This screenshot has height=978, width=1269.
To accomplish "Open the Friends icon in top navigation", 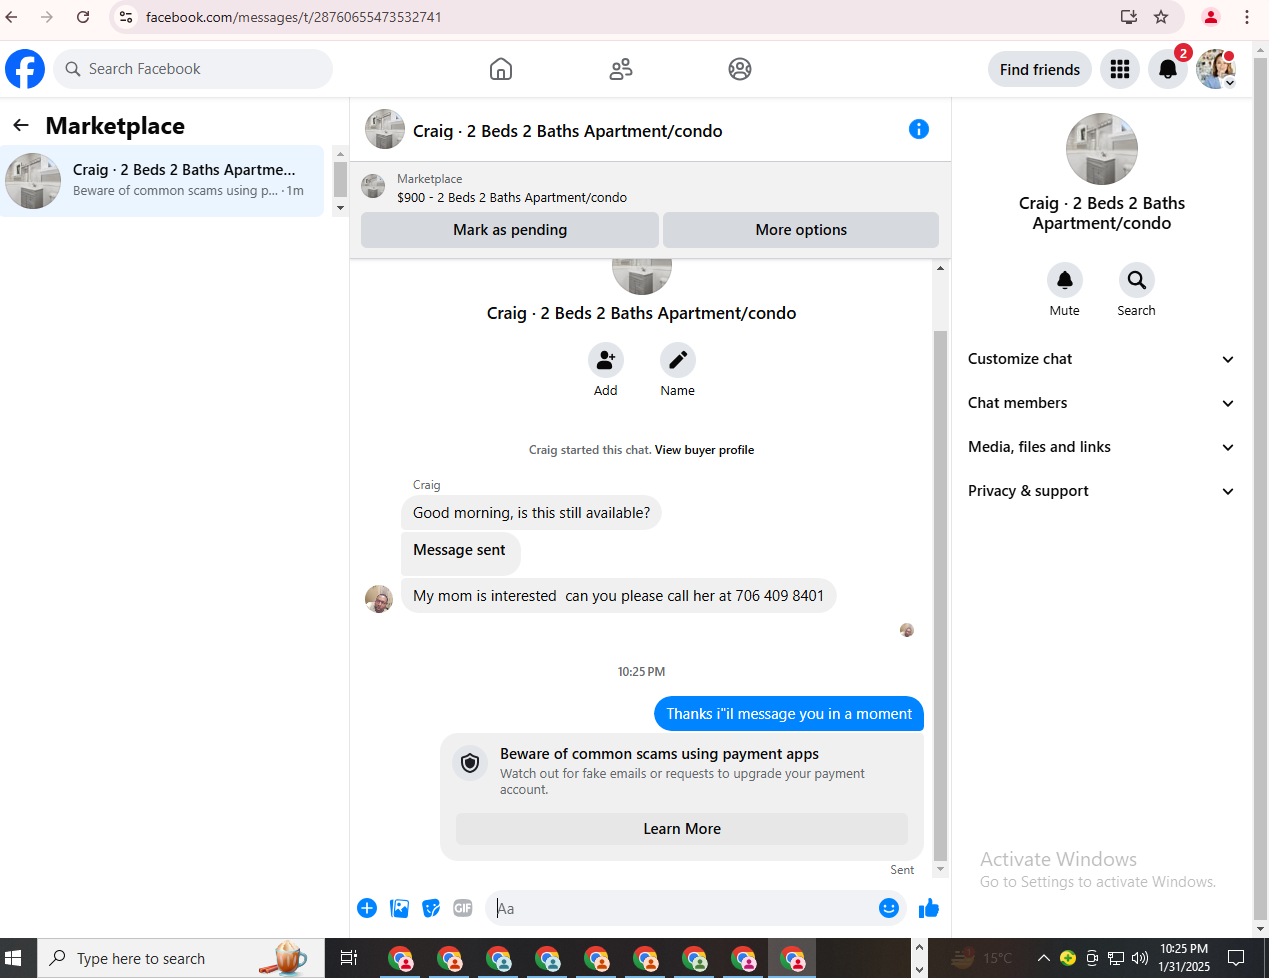I will (x=621, y=69).
